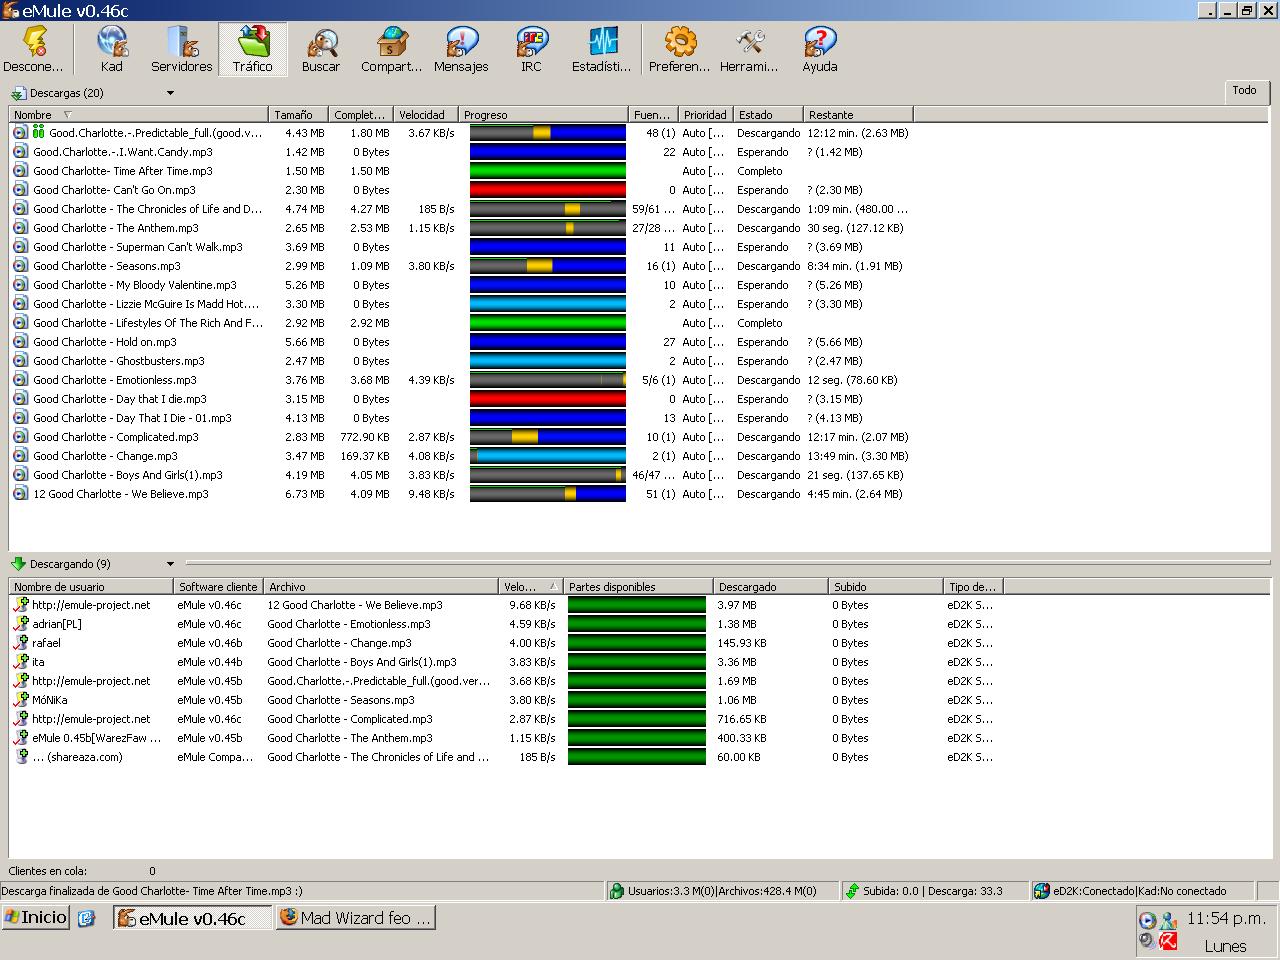
Task: Open the Herramientas tools menu
Action: (x=749, y=49)
